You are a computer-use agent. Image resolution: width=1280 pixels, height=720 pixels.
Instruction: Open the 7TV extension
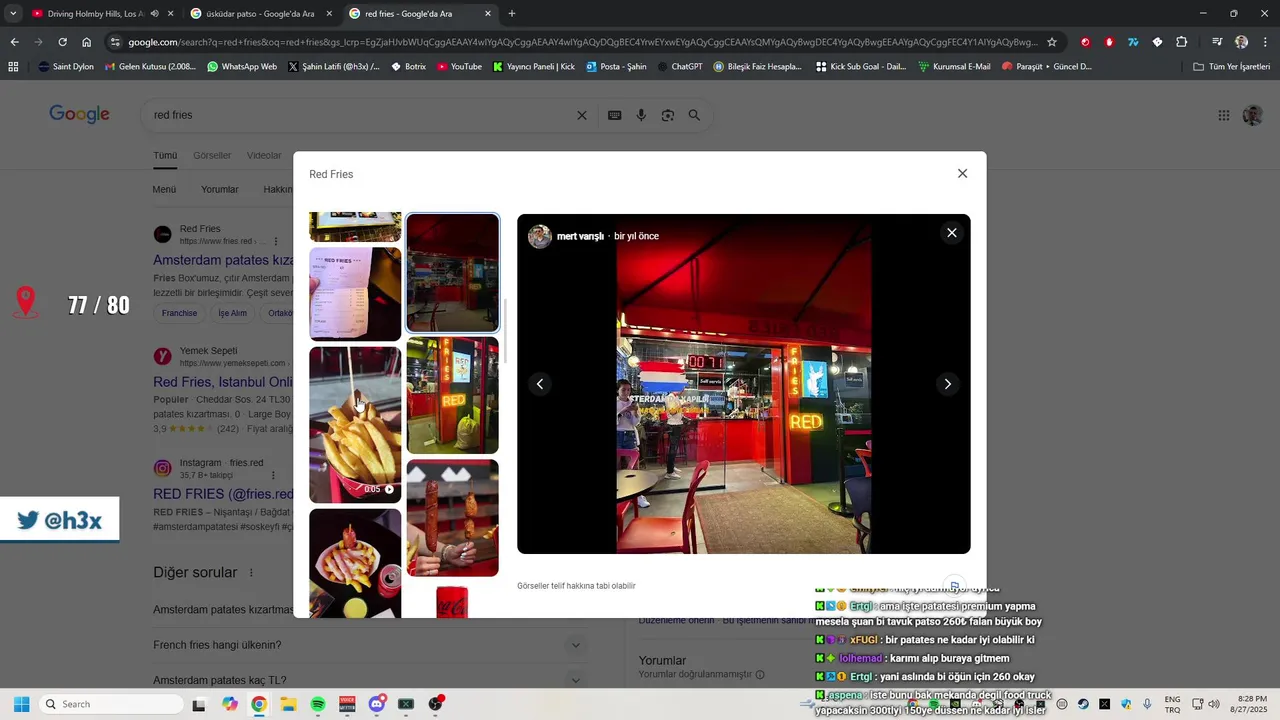coord(1133,42)
